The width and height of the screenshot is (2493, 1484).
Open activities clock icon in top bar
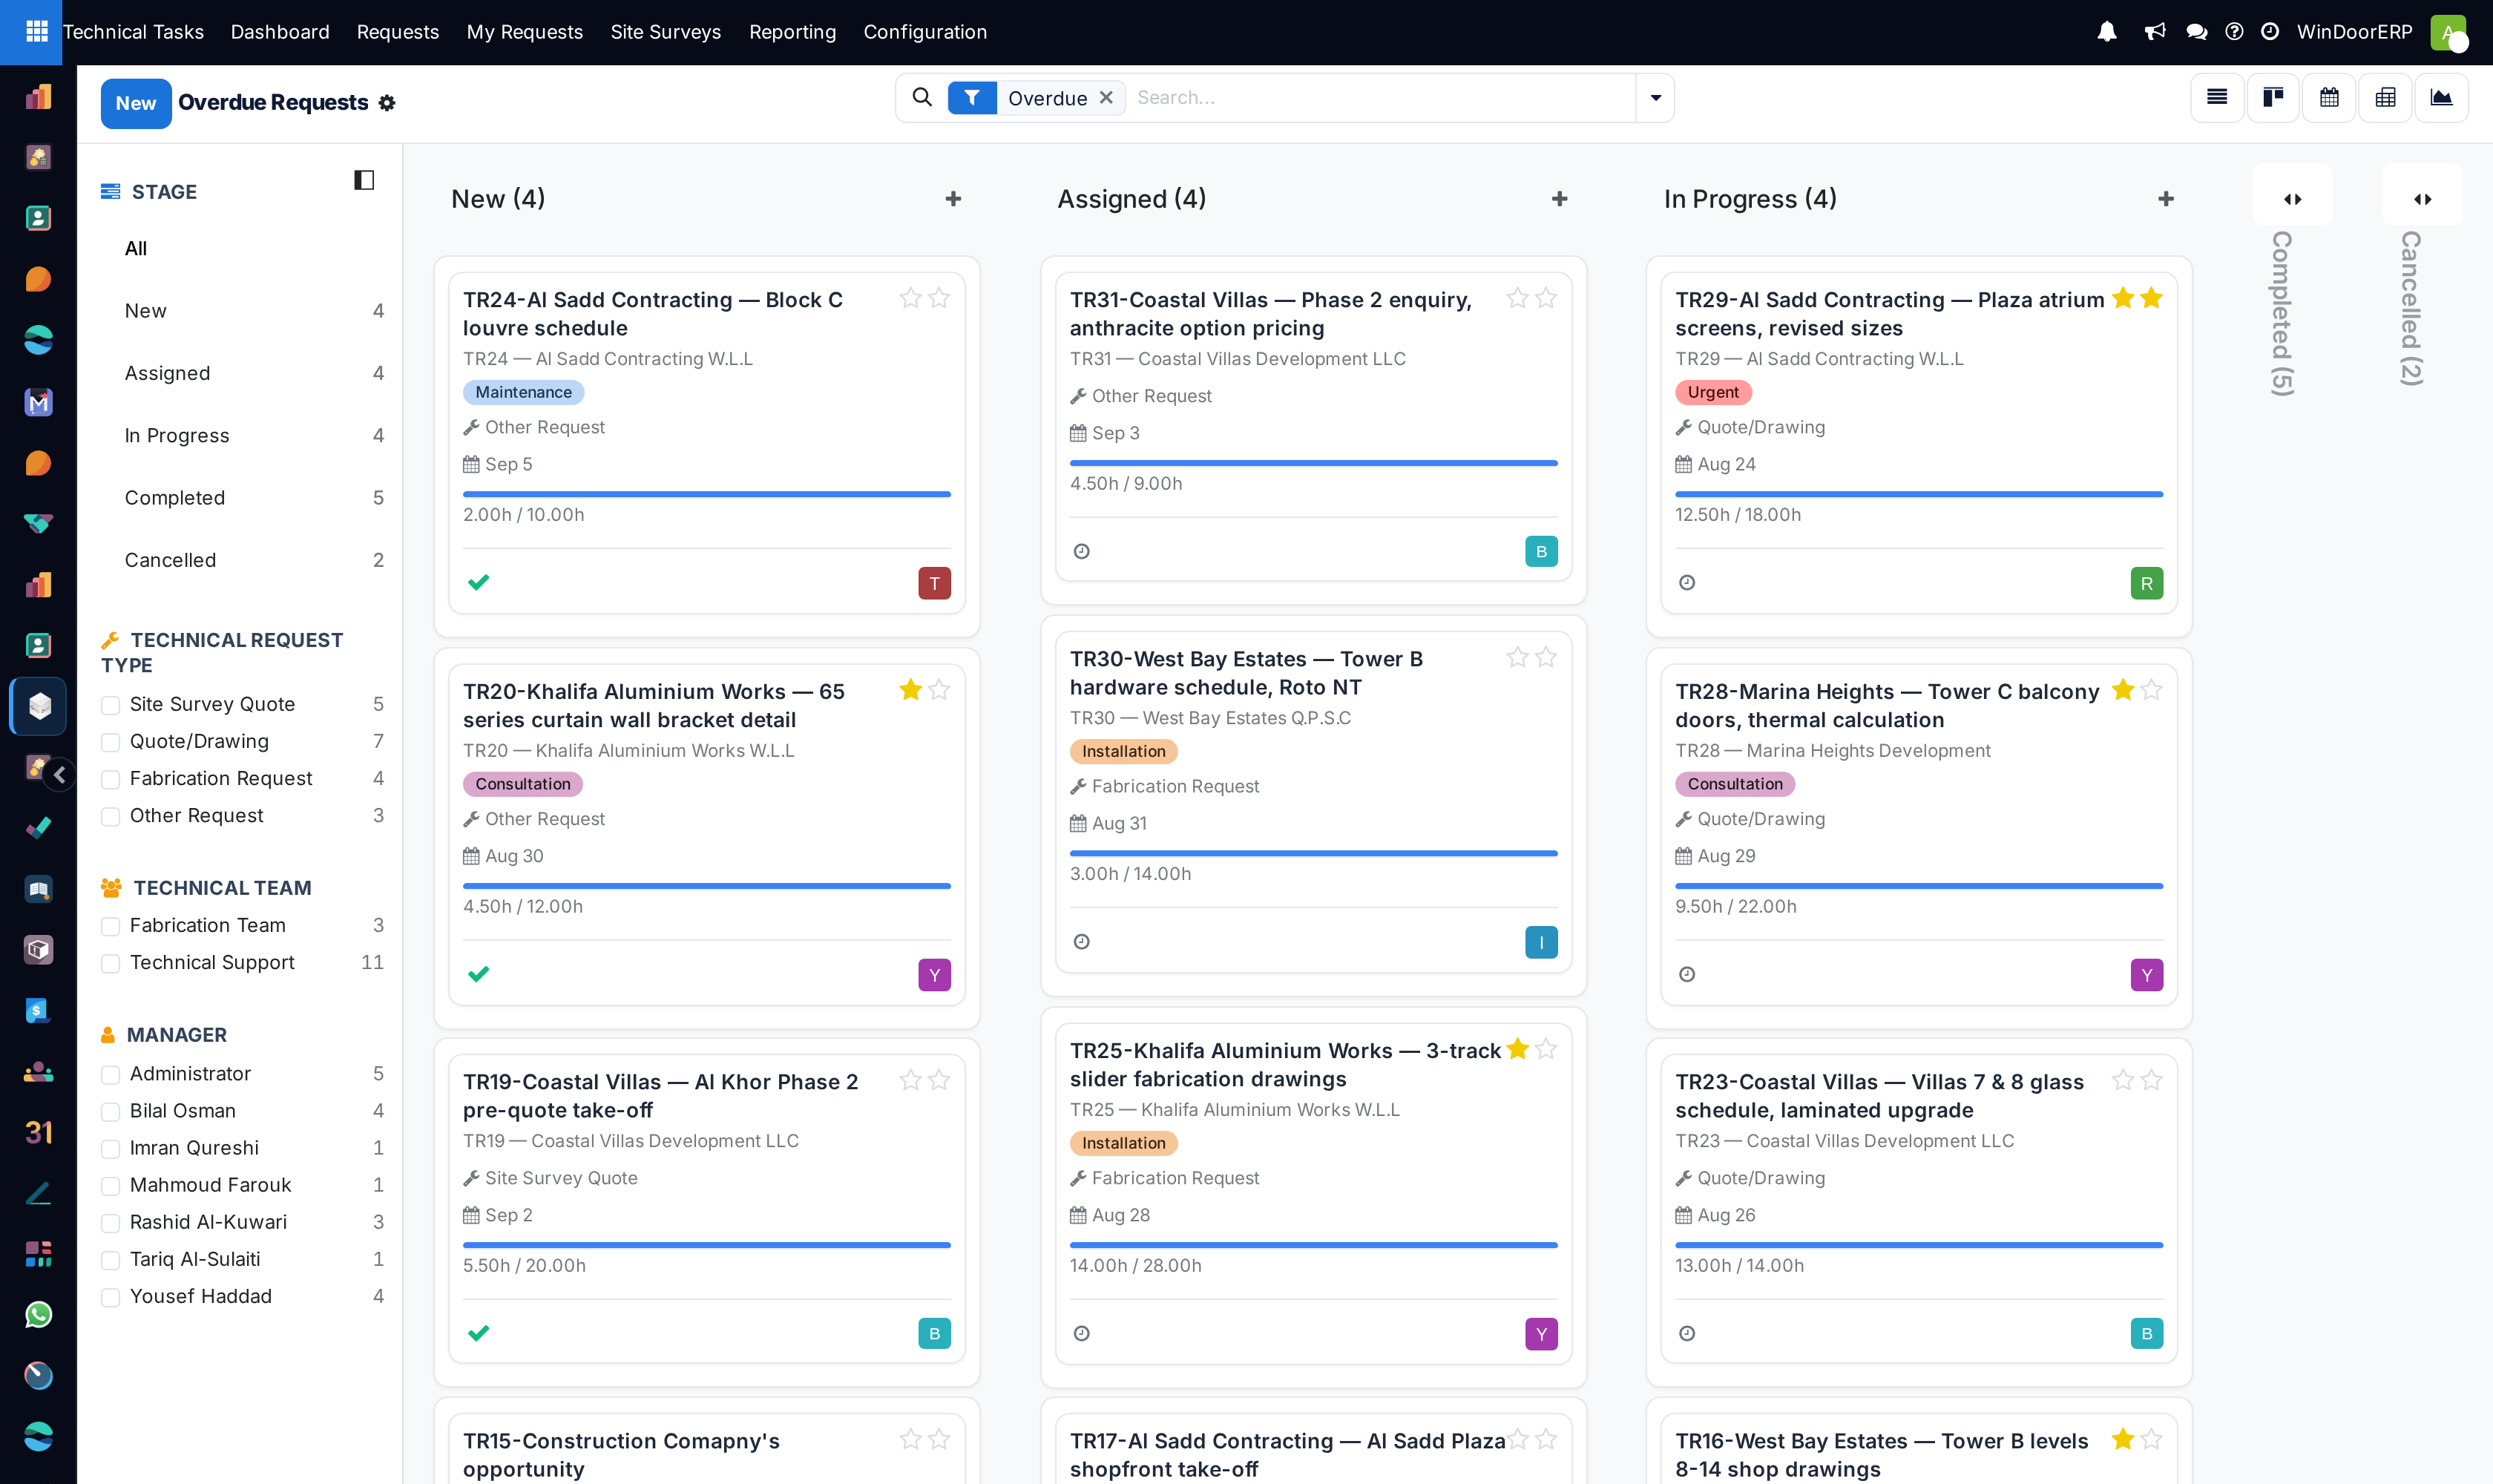click(x=2270, y=32)
